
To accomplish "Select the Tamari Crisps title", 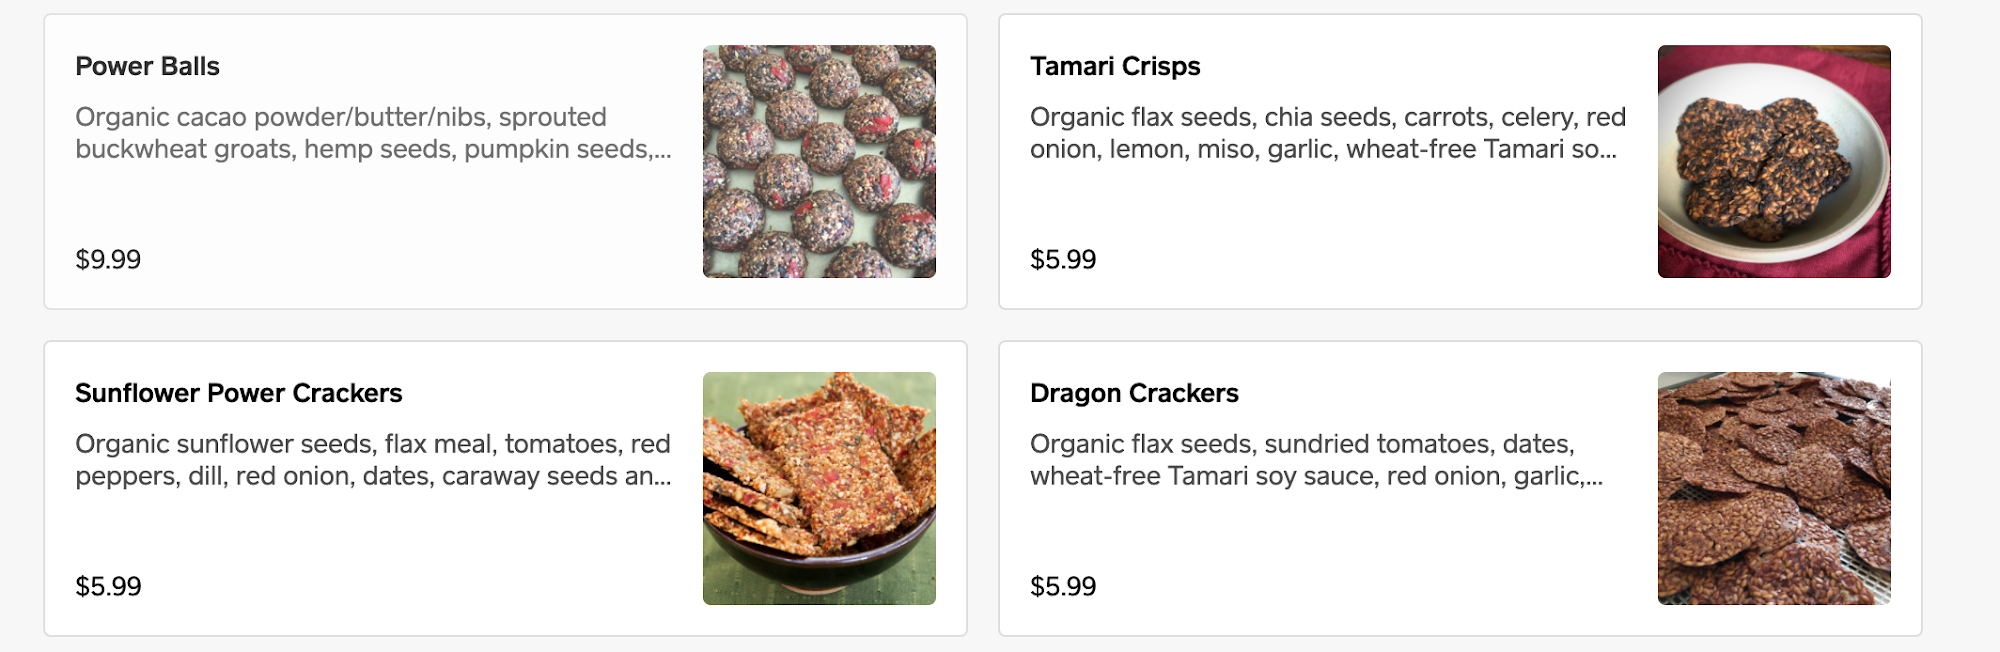I will point(1115,66).
